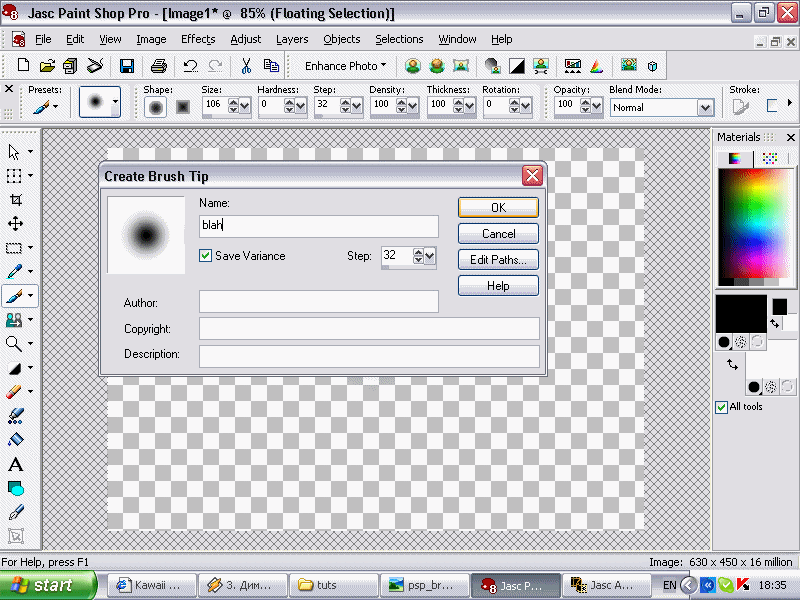Select the Text tool
The width and height of the screenshot is (800, 600).
(x=15, y=464)
